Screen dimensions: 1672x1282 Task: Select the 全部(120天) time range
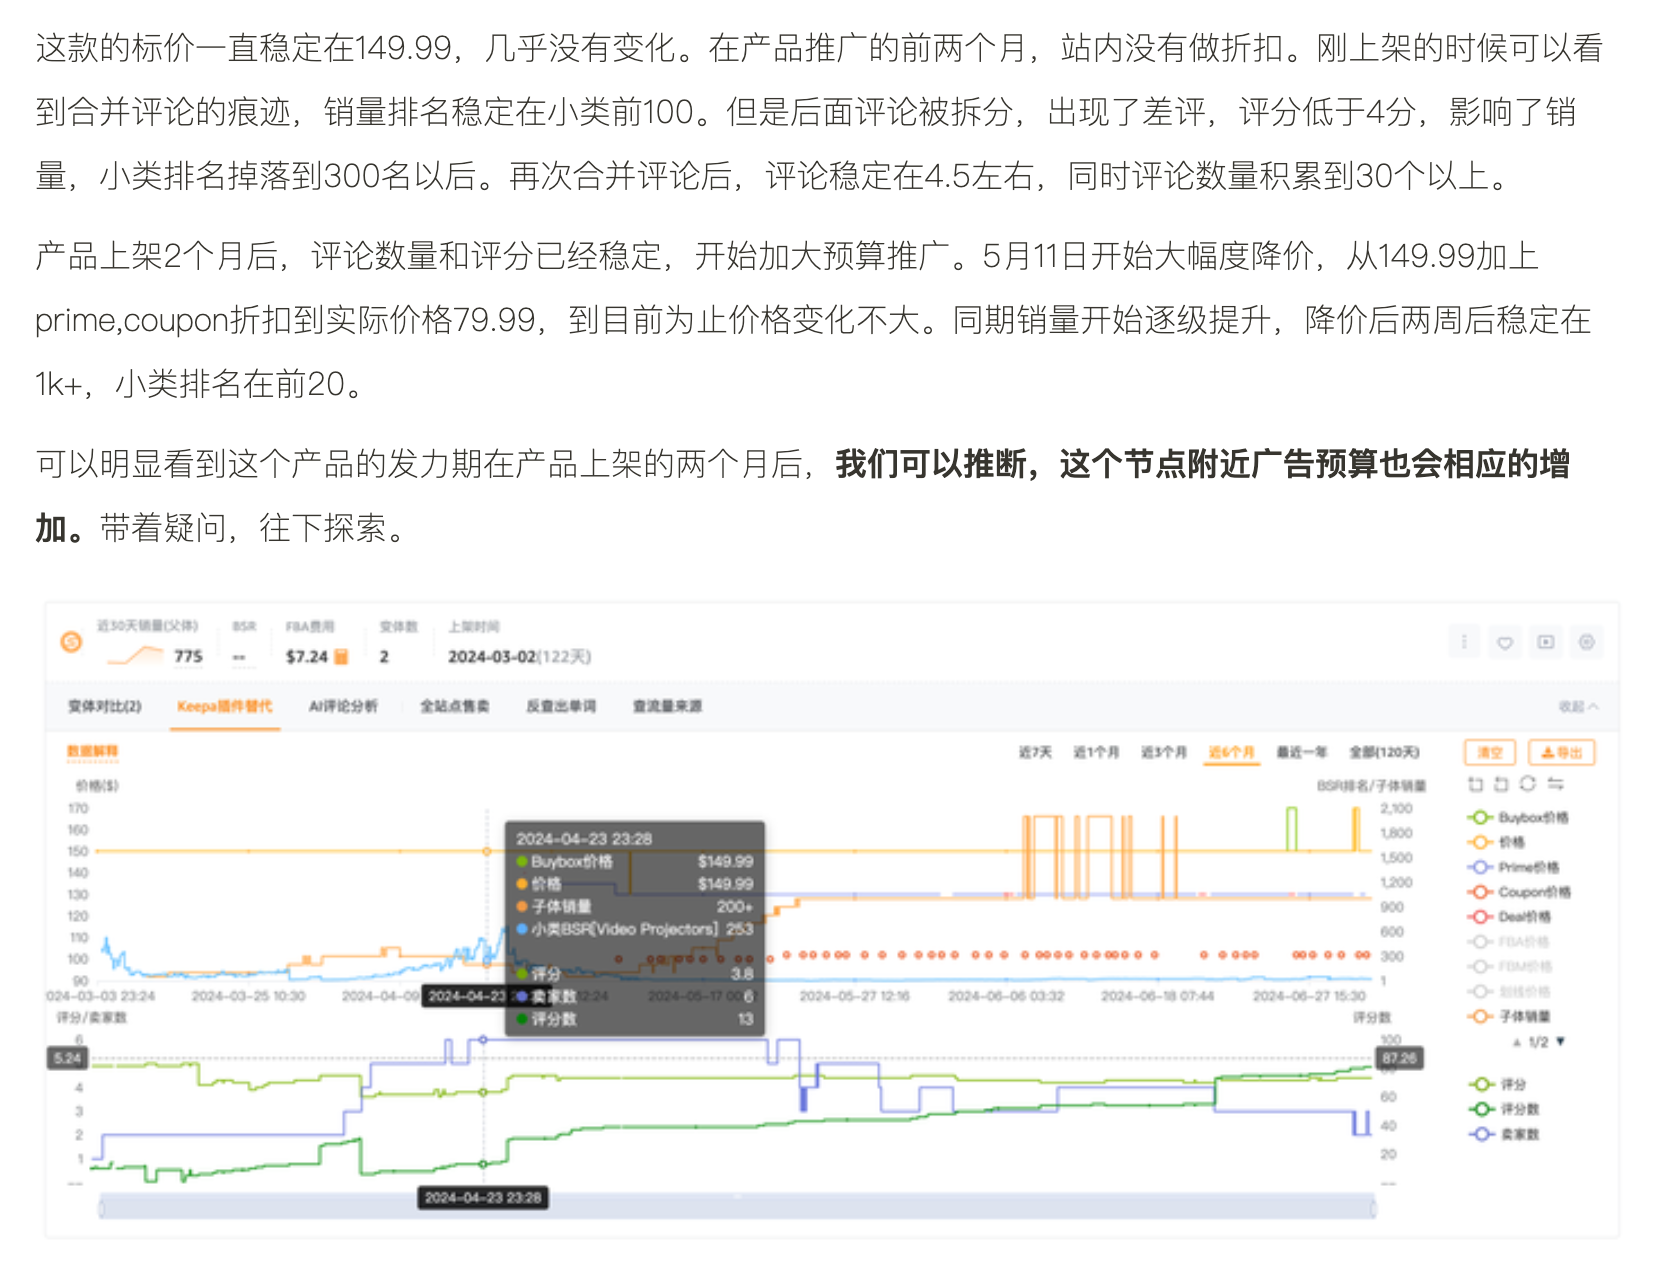pos(1384,752)
